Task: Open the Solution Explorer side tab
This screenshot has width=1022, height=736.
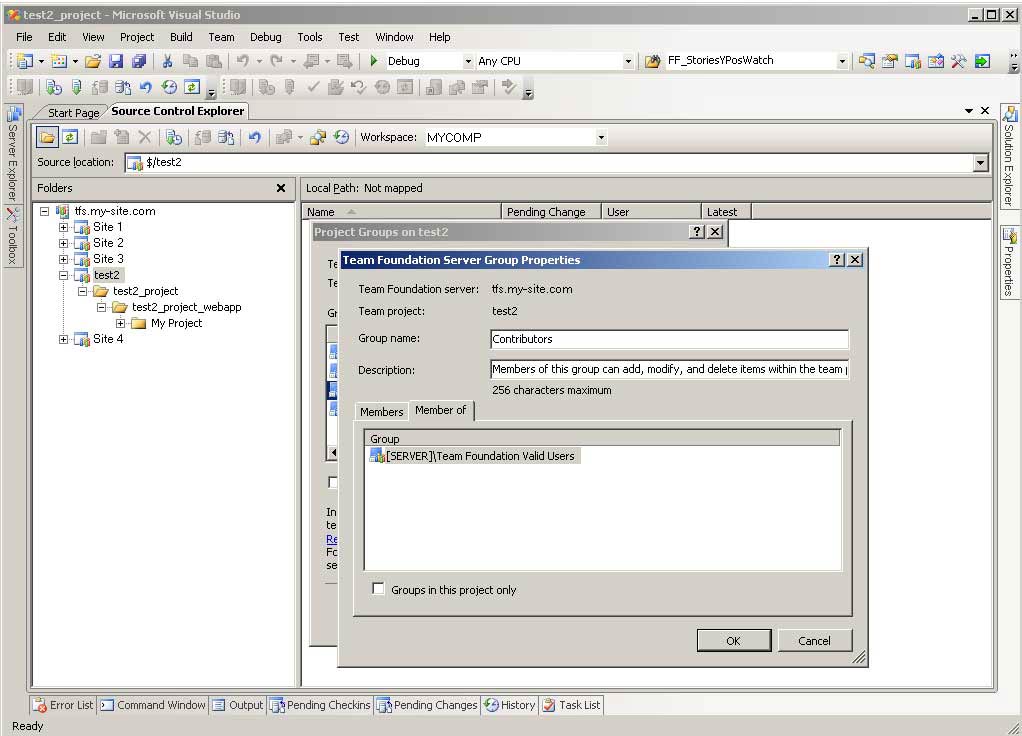Action: click(x=1009, y=157)
